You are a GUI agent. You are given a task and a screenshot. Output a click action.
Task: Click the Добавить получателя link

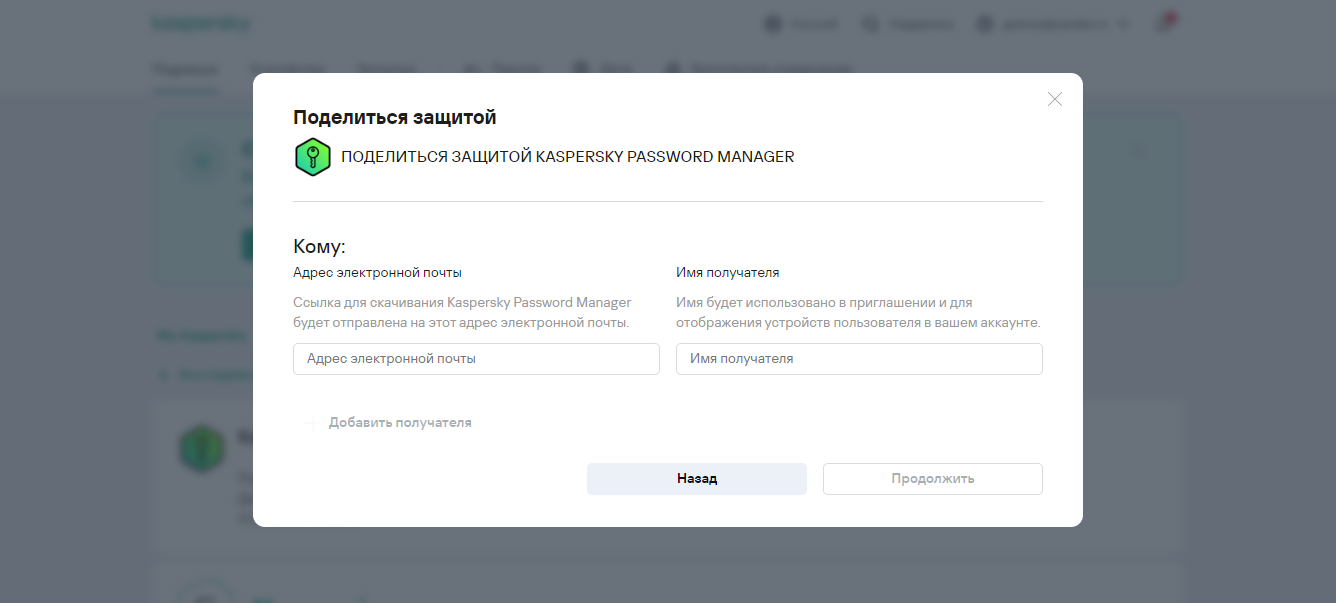point(388,423)
